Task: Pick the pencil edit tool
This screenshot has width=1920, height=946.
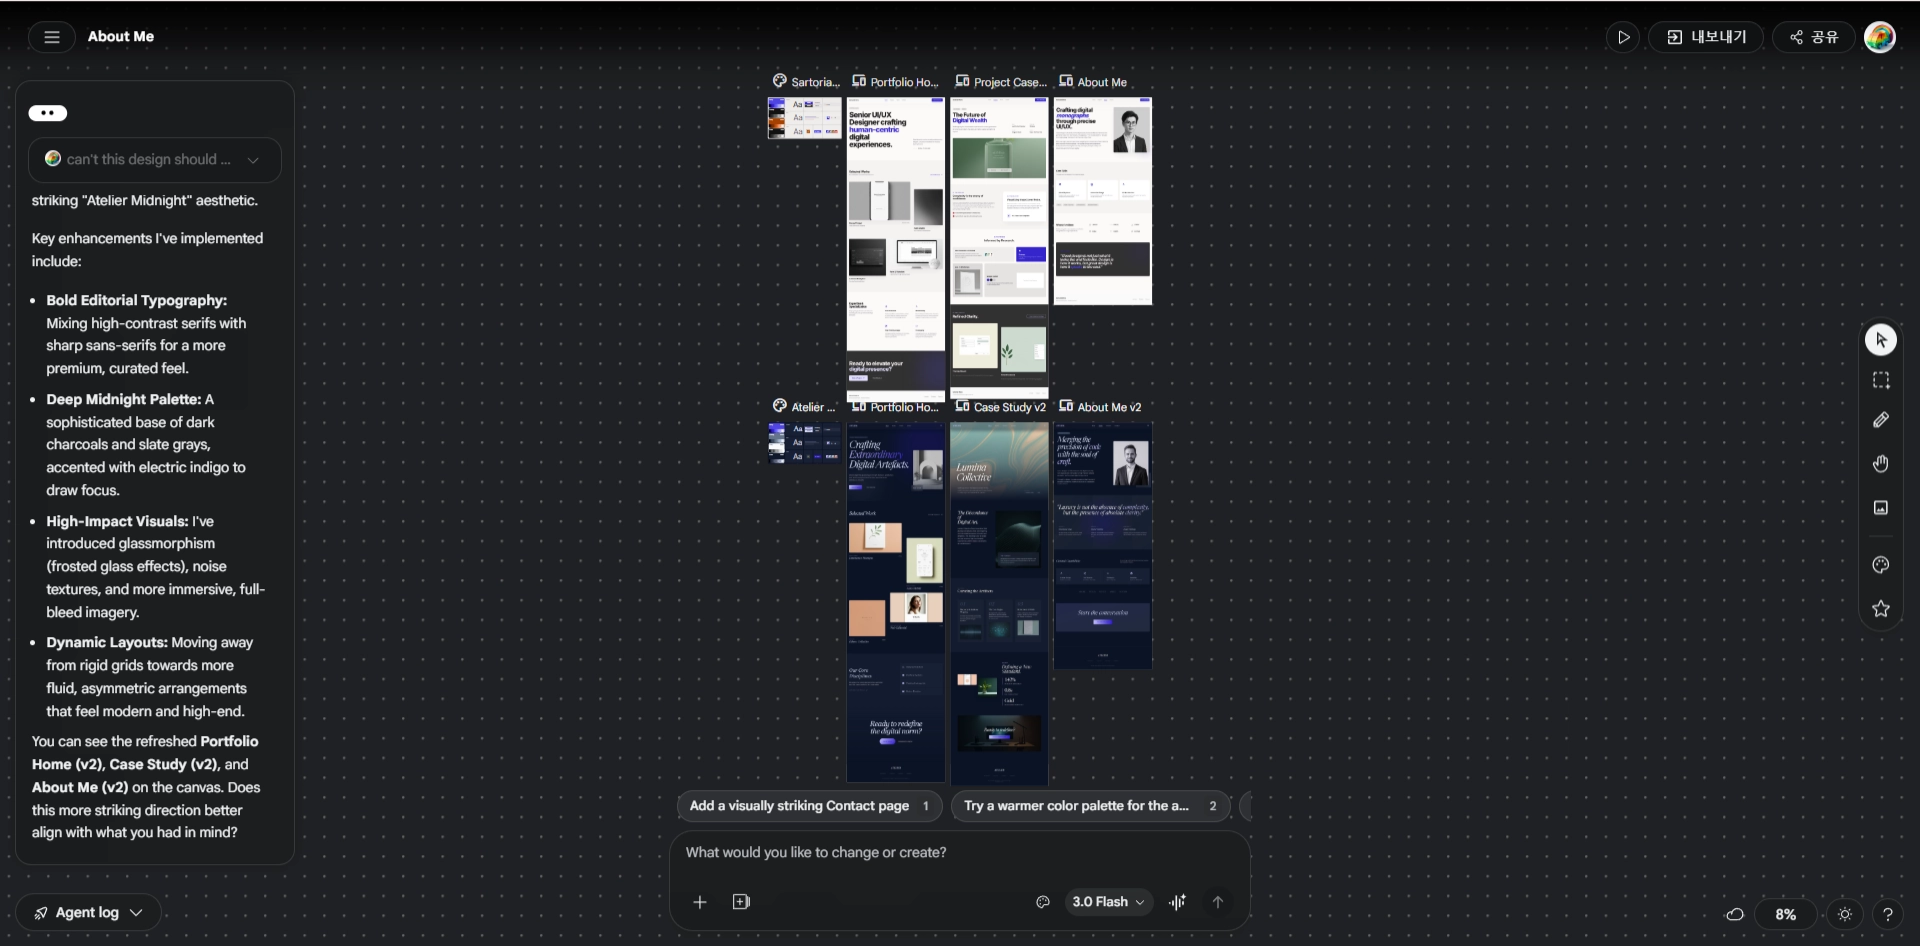Action: [x=1880, y=420]
